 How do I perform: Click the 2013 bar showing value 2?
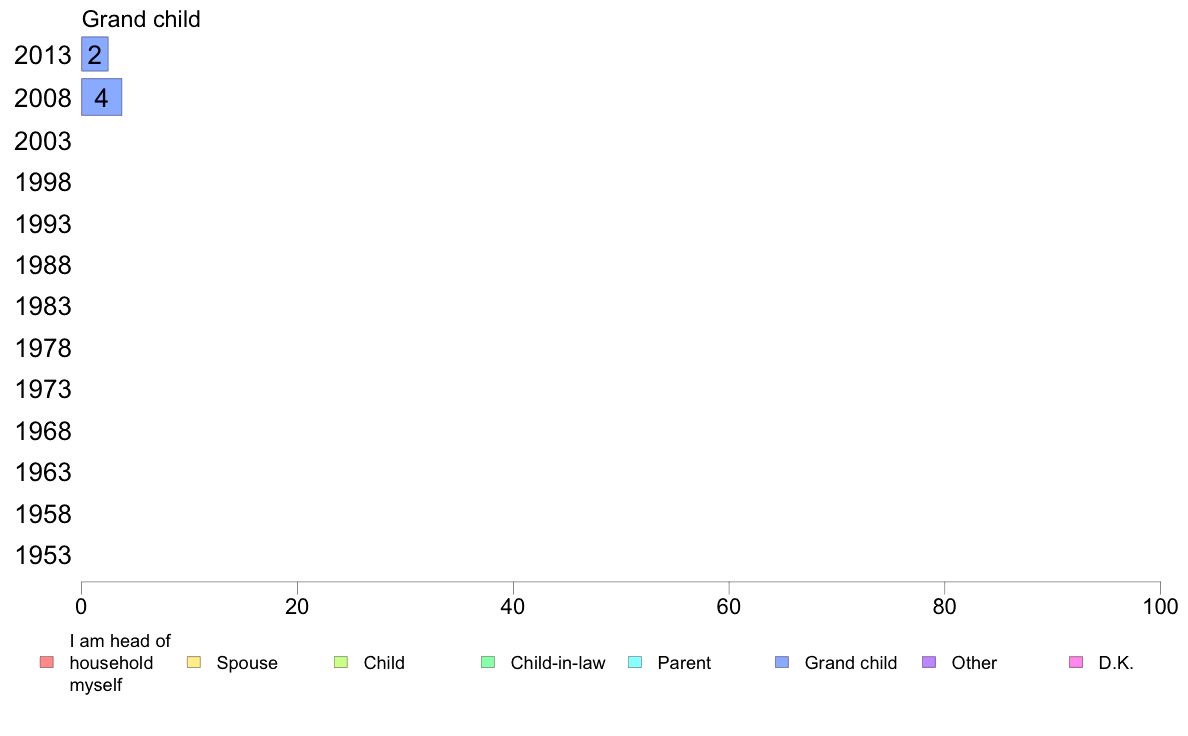(x=95, y=55)
